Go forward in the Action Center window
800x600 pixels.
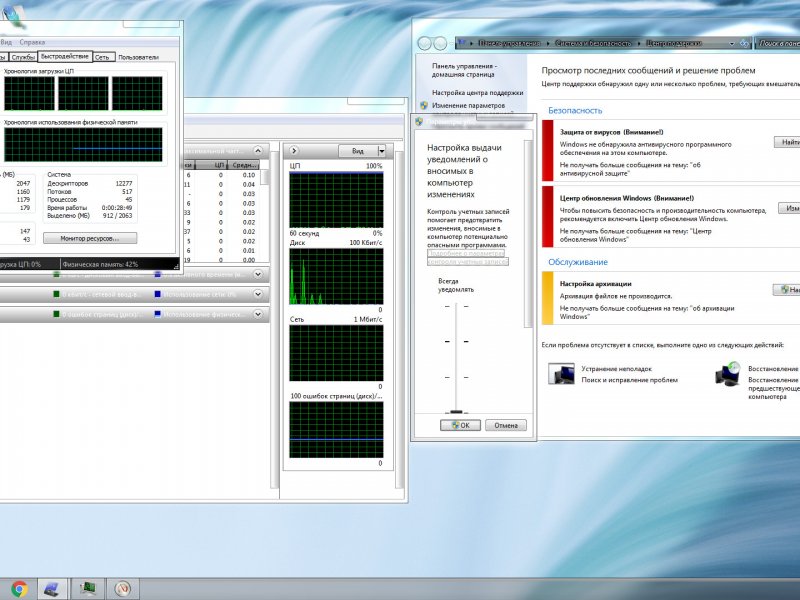coord(440,43)
